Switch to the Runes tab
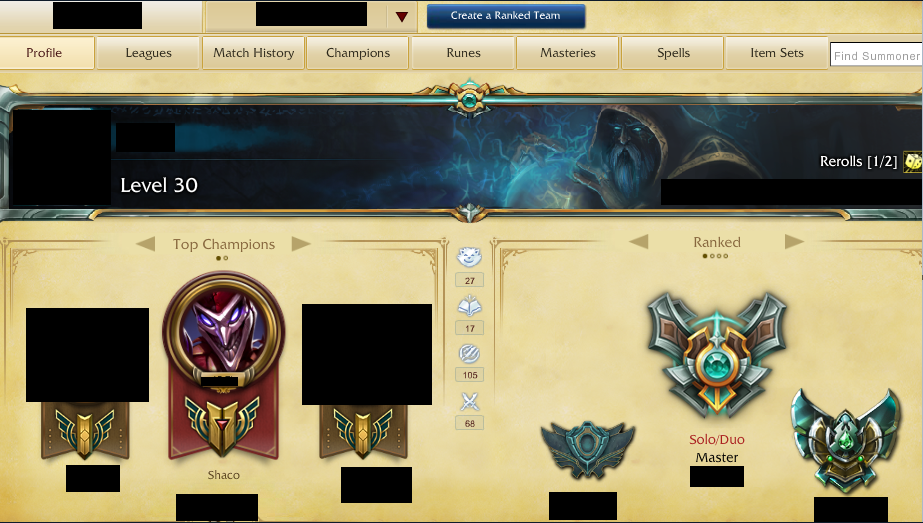 tap(463, 53)
